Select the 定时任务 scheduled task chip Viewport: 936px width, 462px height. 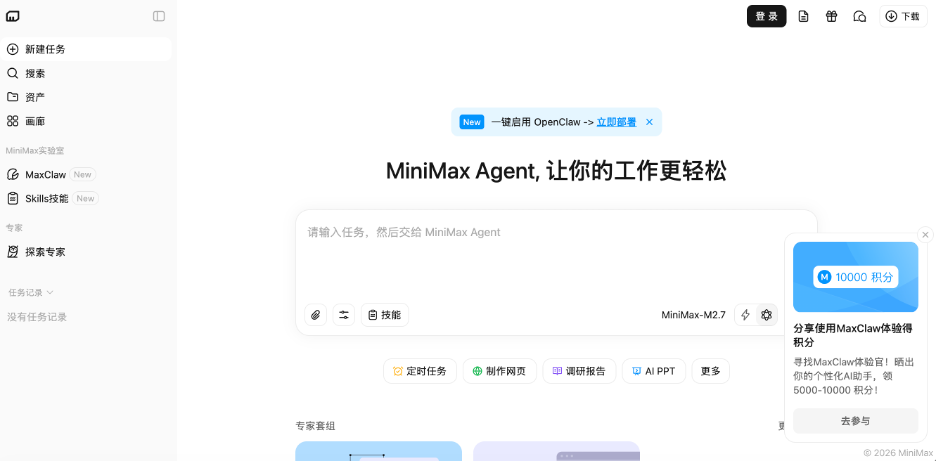[x=420, y=371]
